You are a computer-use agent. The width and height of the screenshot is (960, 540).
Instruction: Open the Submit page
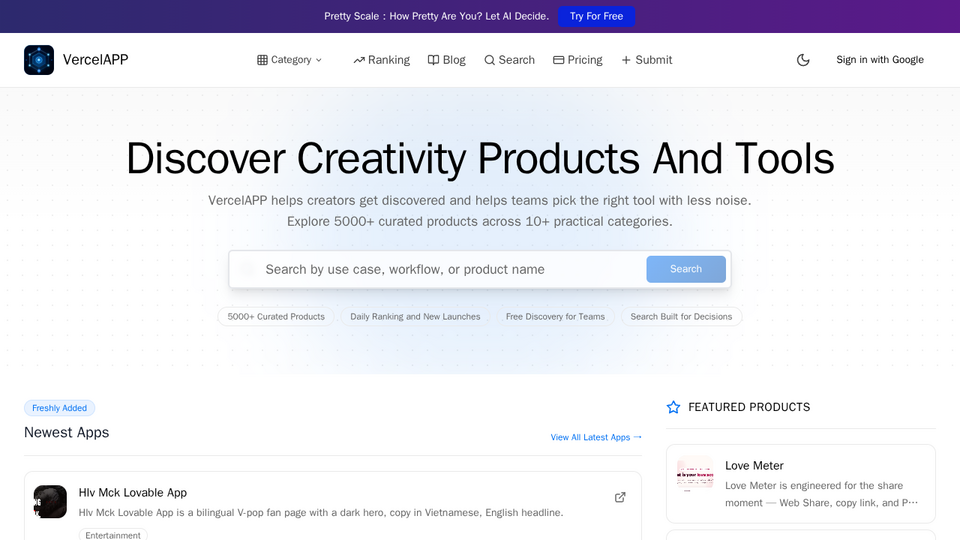click(647, 60)
